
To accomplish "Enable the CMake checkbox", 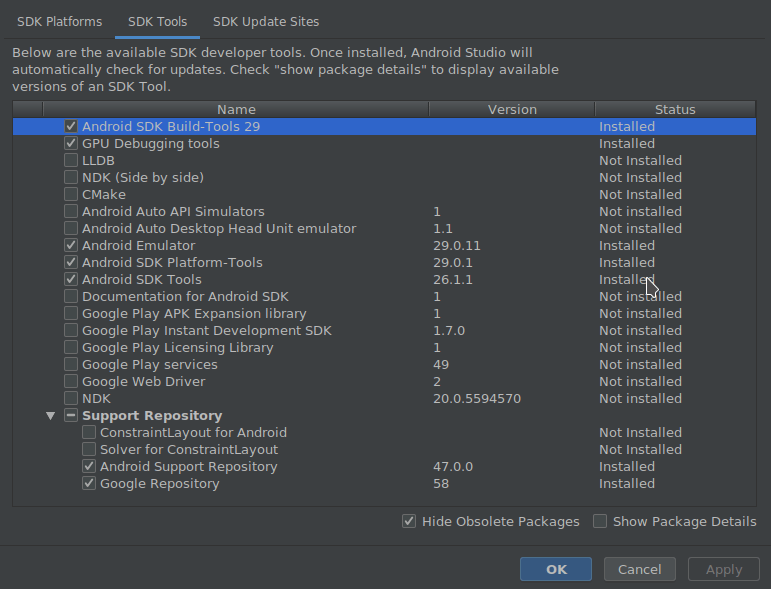I will 71,194.
